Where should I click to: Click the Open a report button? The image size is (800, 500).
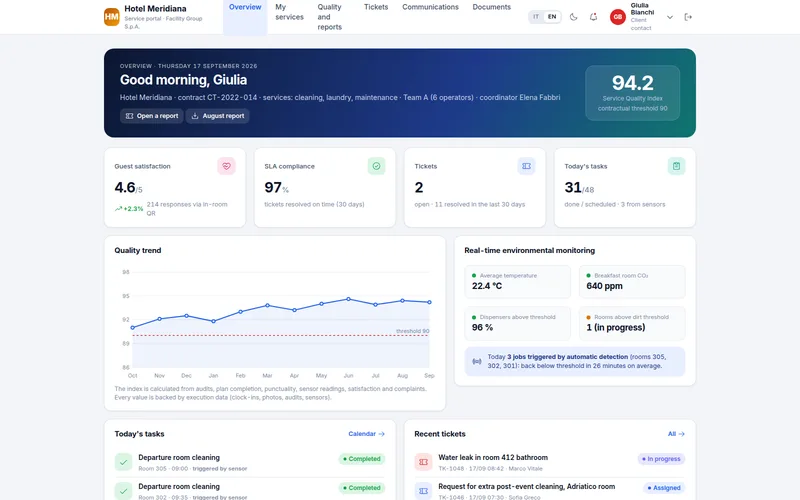pos(152,116)
